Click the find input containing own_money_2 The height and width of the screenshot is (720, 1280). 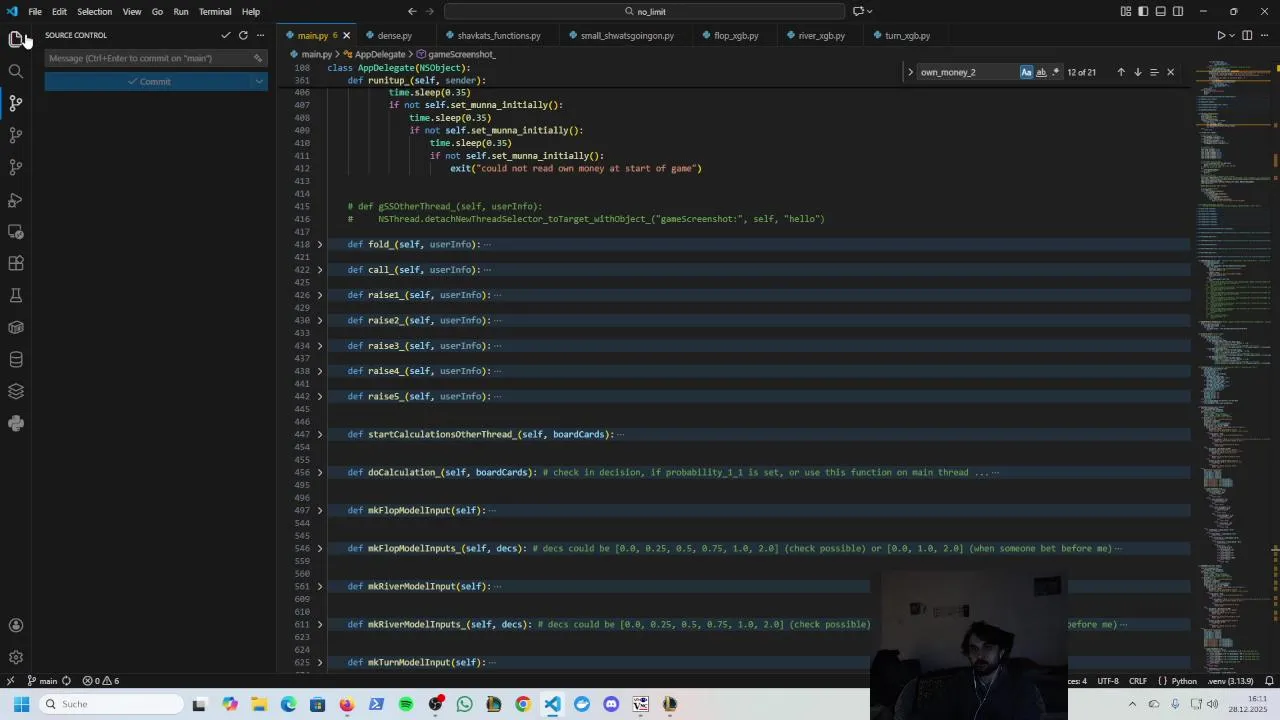click(967, 72)
